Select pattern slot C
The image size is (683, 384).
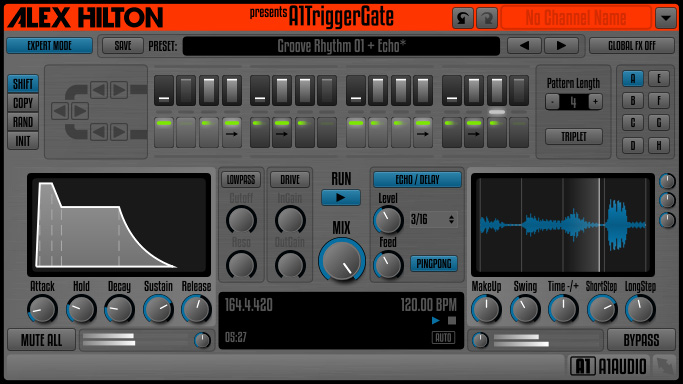(633, 123)
